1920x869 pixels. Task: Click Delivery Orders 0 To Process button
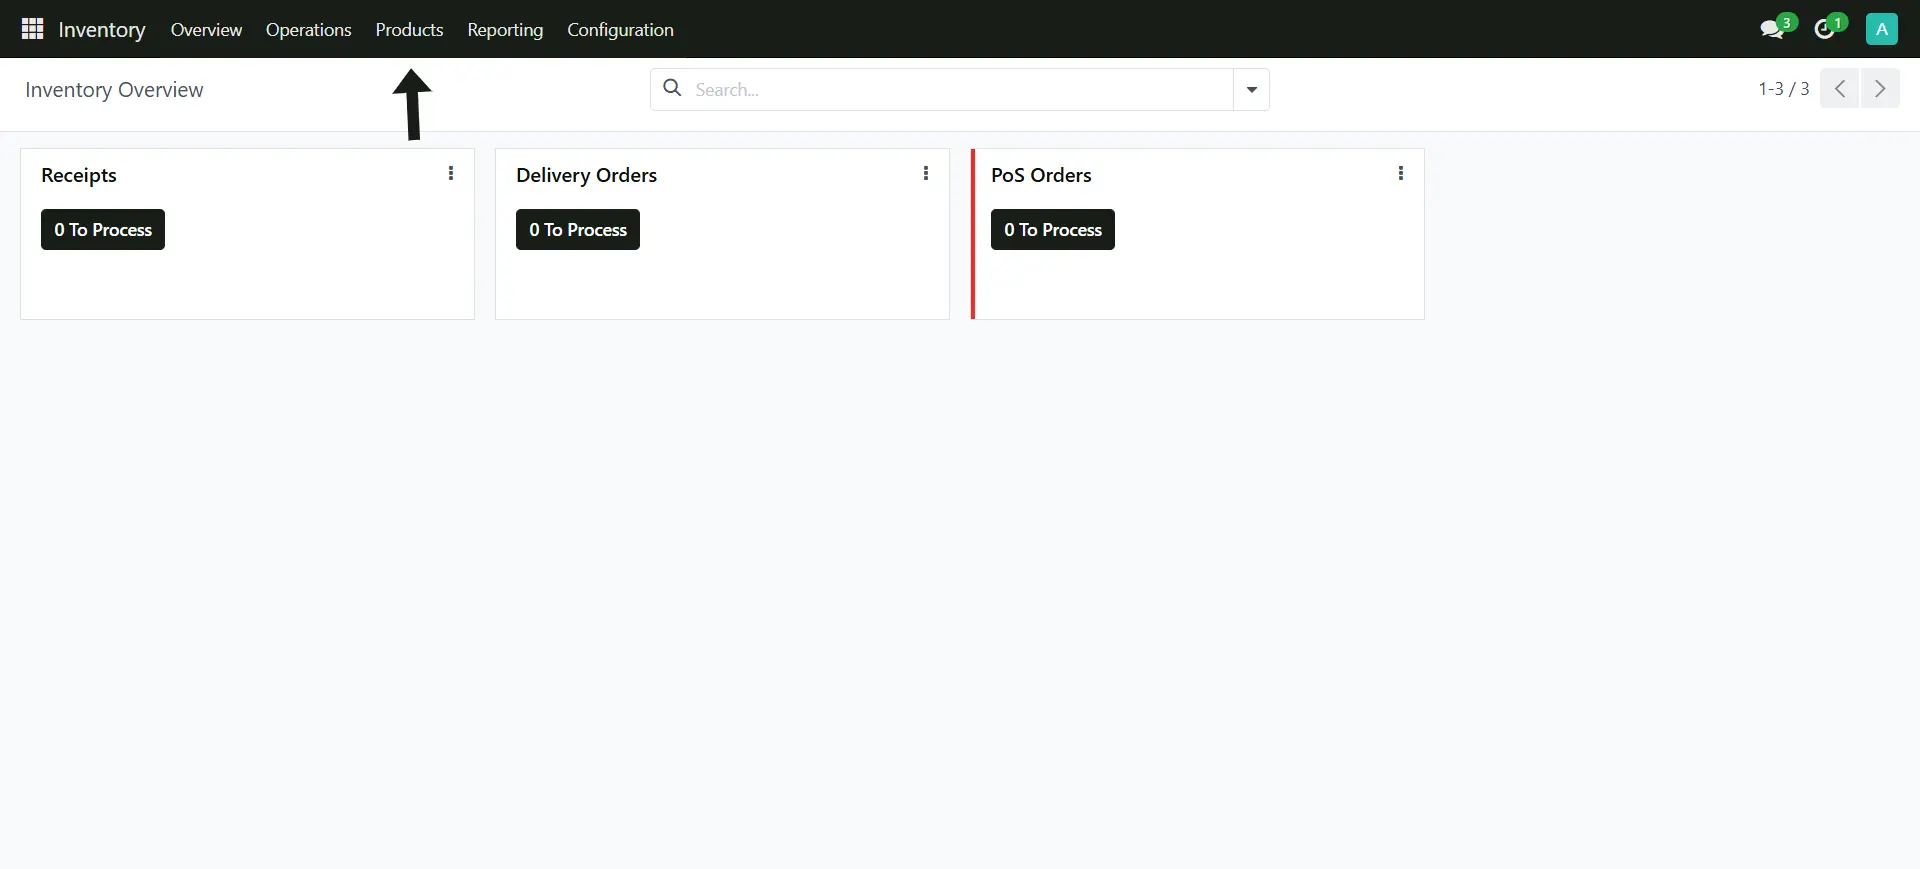(x=578, y=230)
